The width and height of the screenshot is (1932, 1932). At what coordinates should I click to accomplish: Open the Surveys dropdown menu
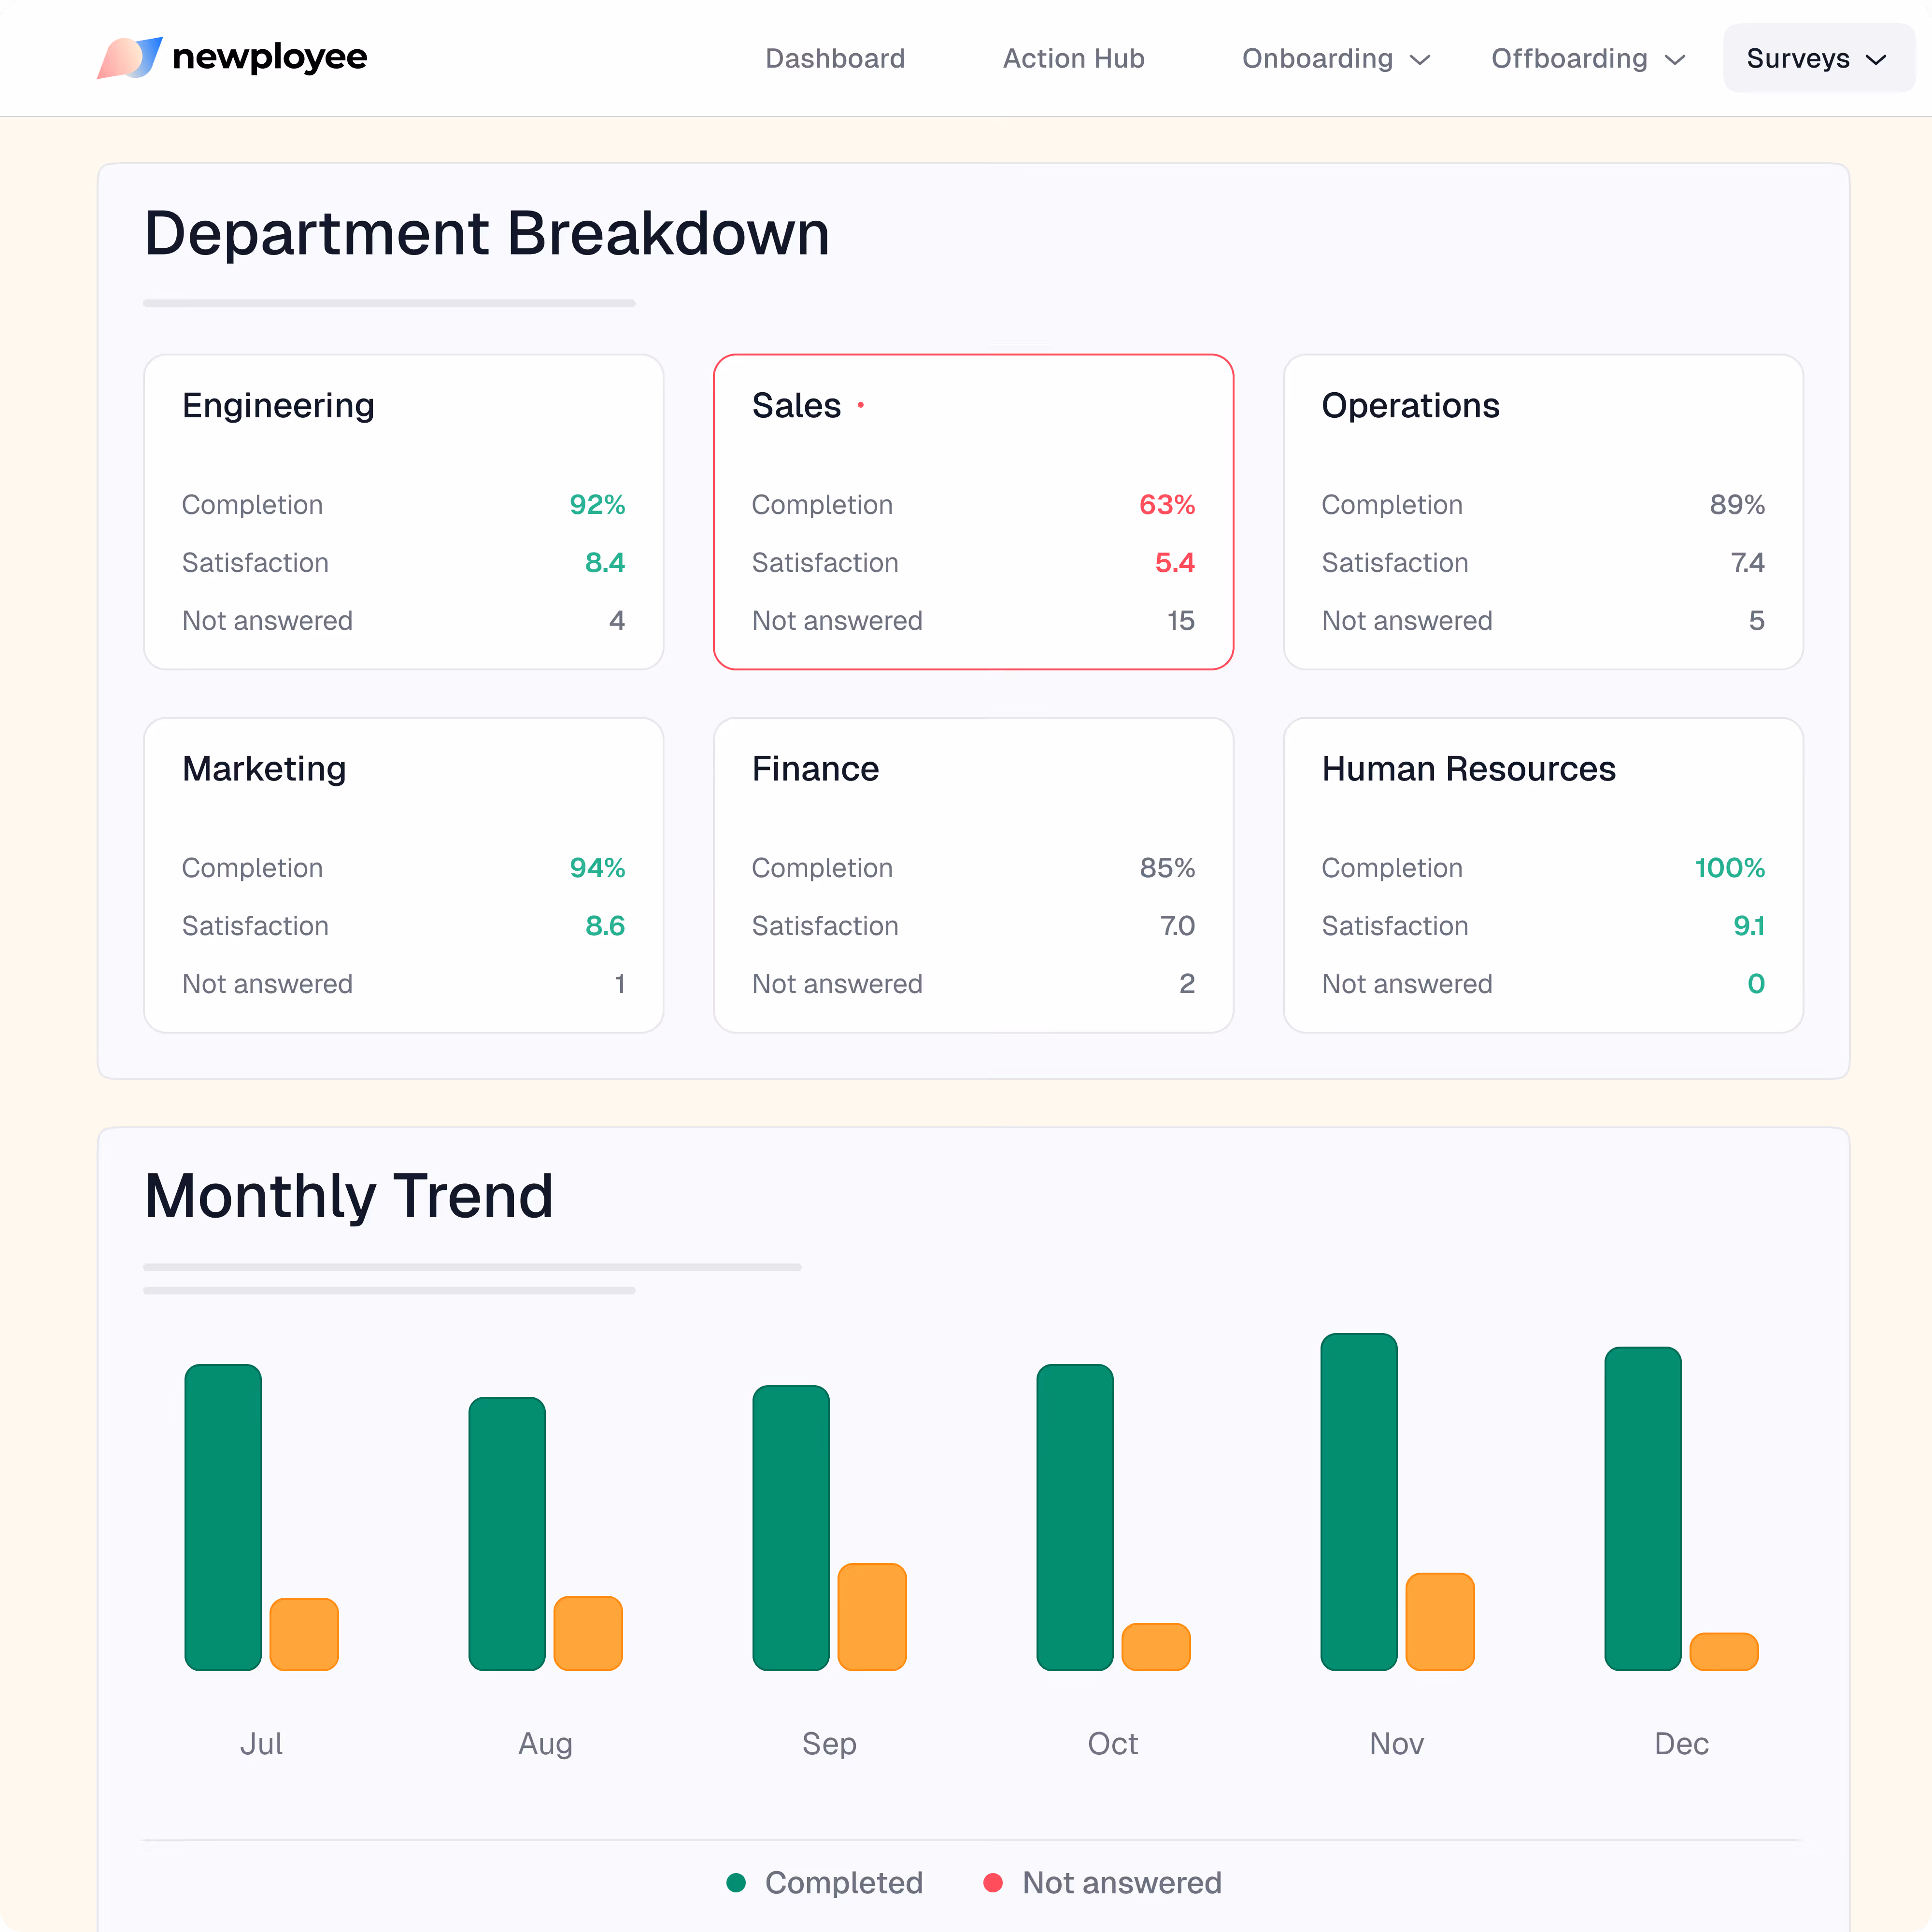[1817, 58]
